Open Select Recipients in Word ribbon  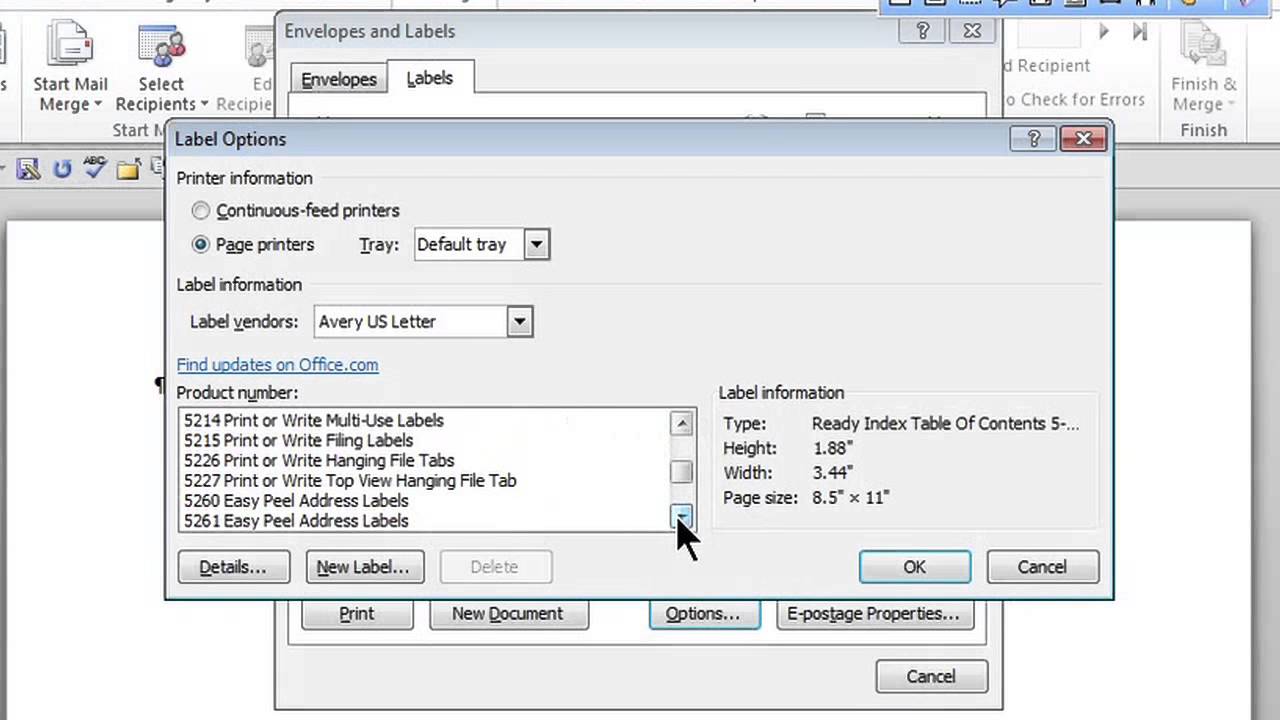click(161, 67)
